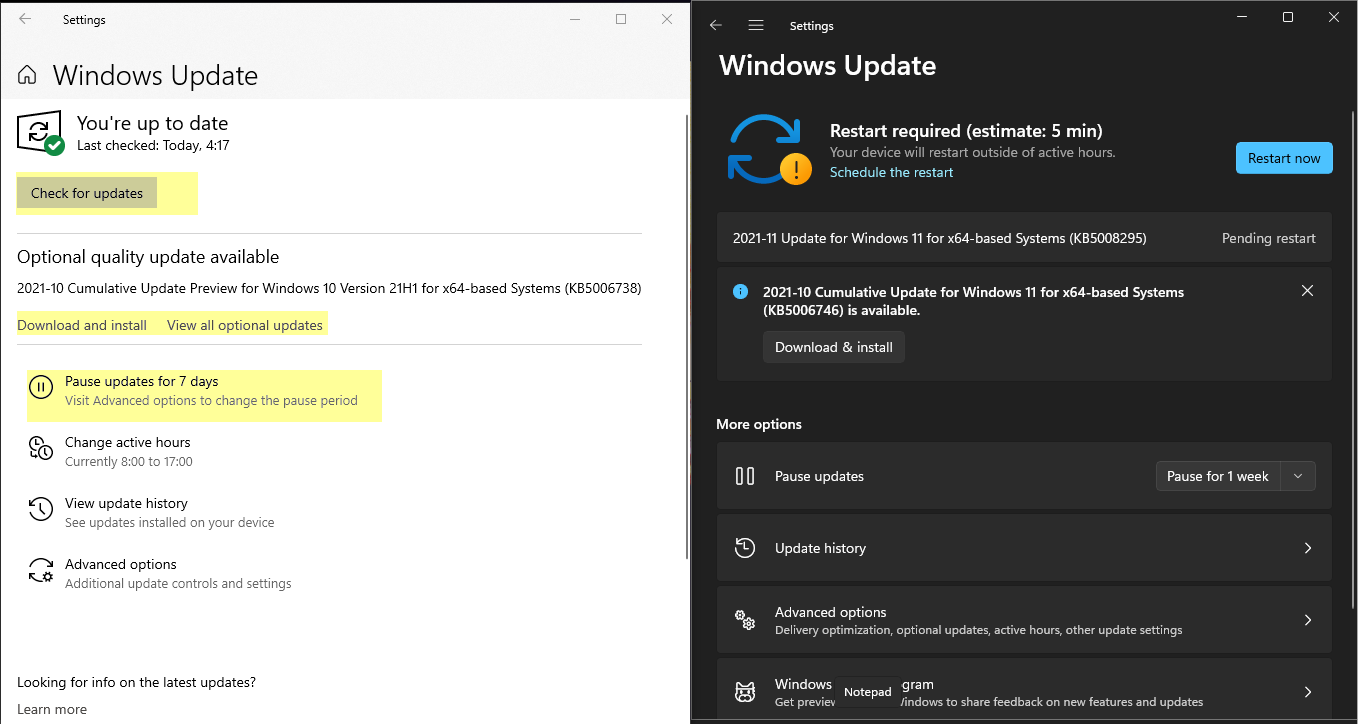Screen dimensions: 1358x724
Task: Click Restart now button
Action: 1284,158
